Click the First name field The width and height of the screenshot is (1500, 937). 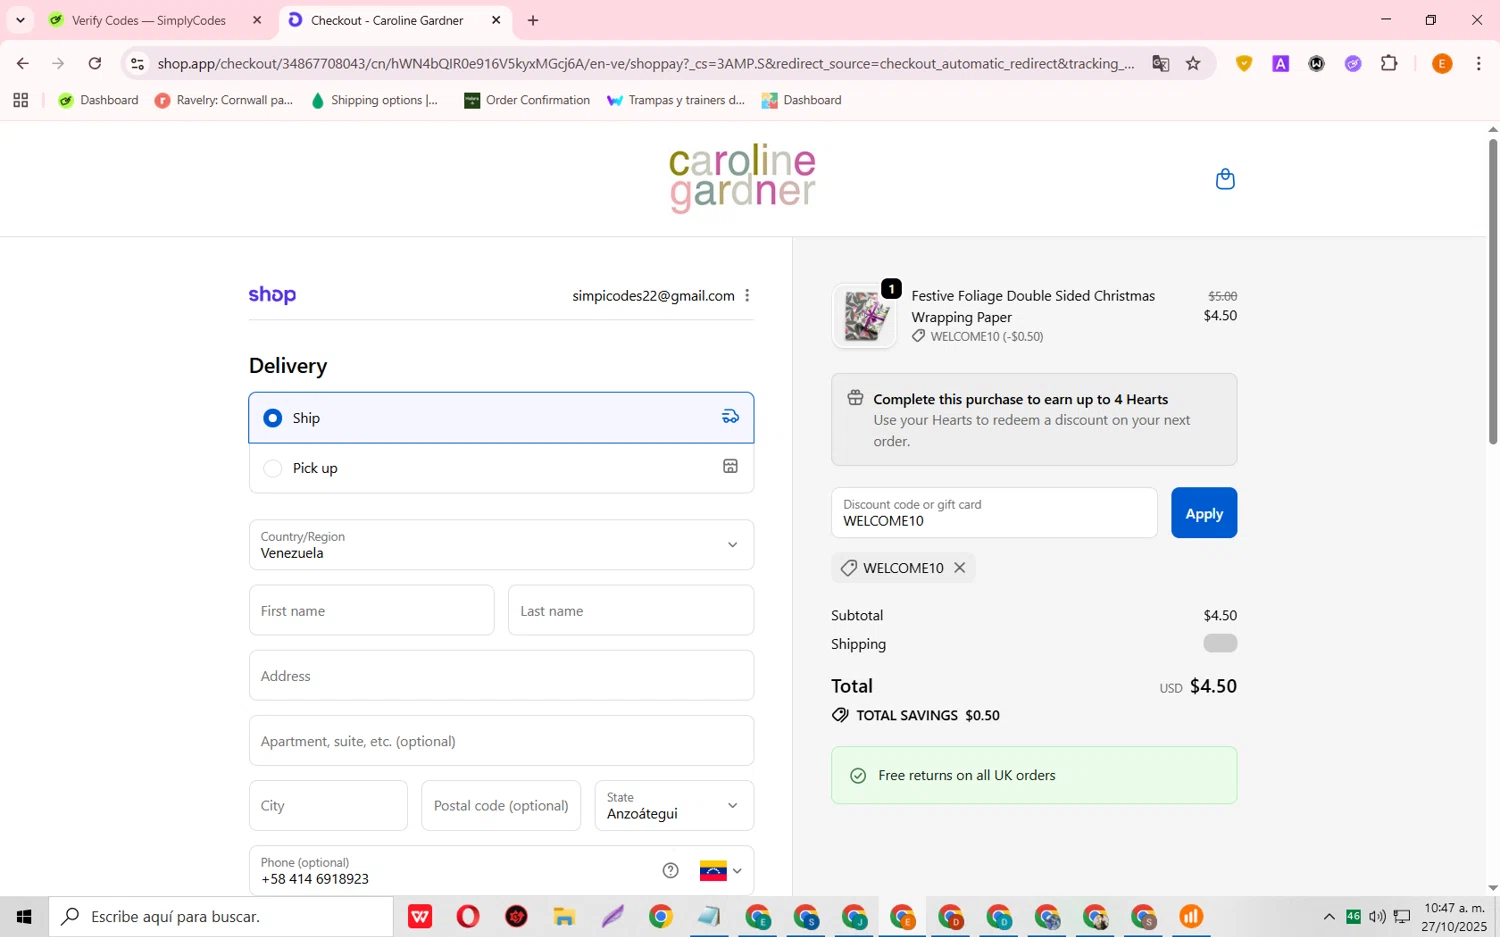point(371,610)
